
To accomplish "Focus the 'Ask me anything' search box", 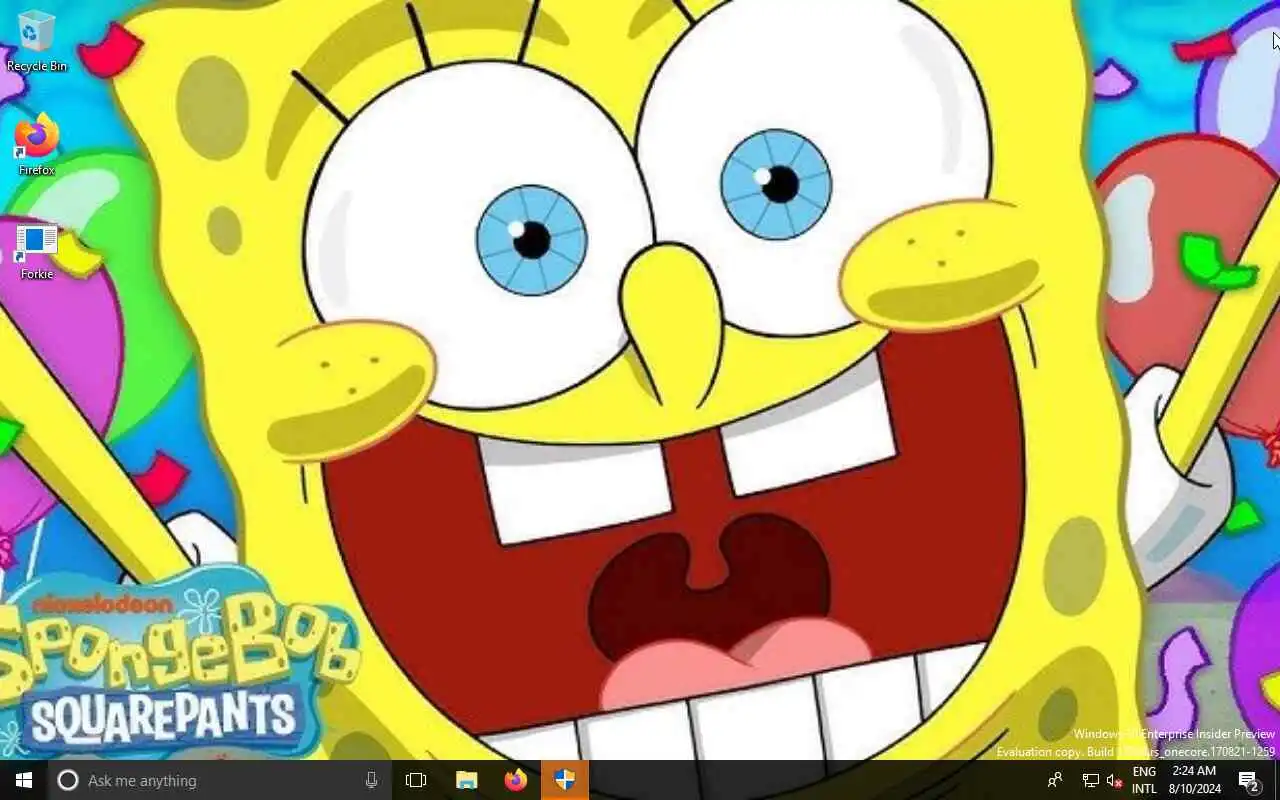I will (x=219, y=780).
